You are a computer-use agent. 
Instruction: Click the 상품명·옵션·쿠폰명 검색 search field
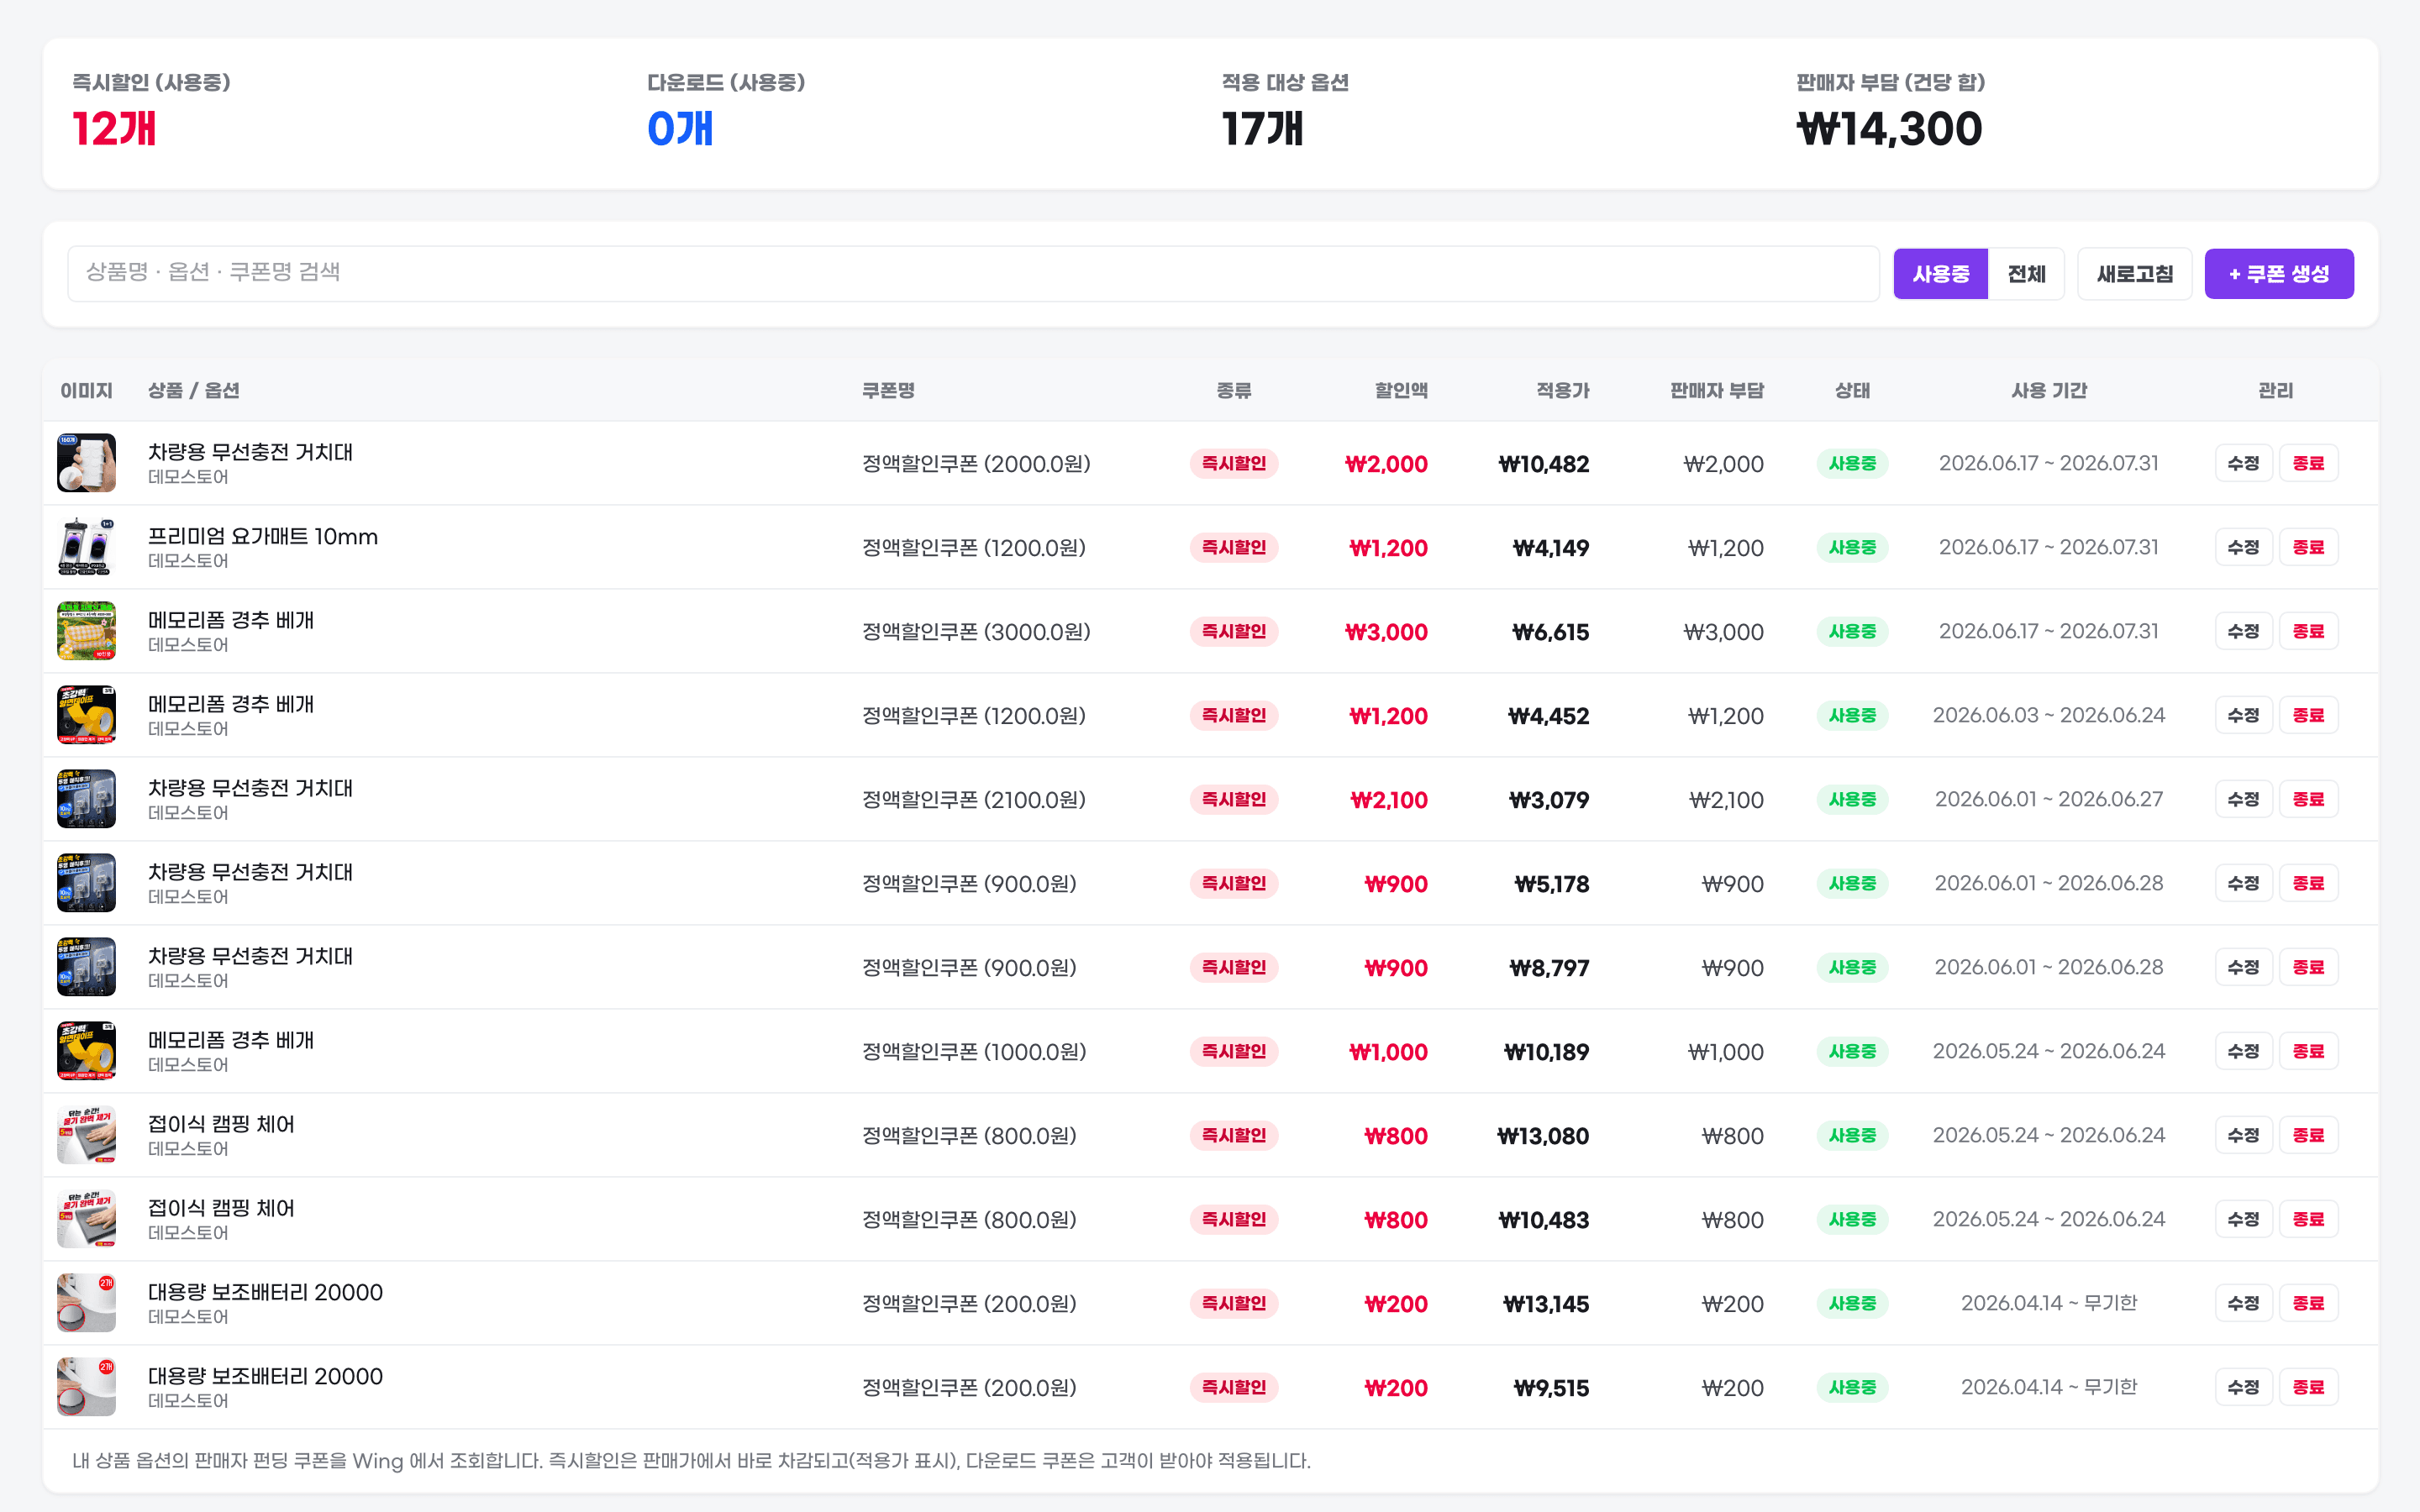tap(973, 273)
